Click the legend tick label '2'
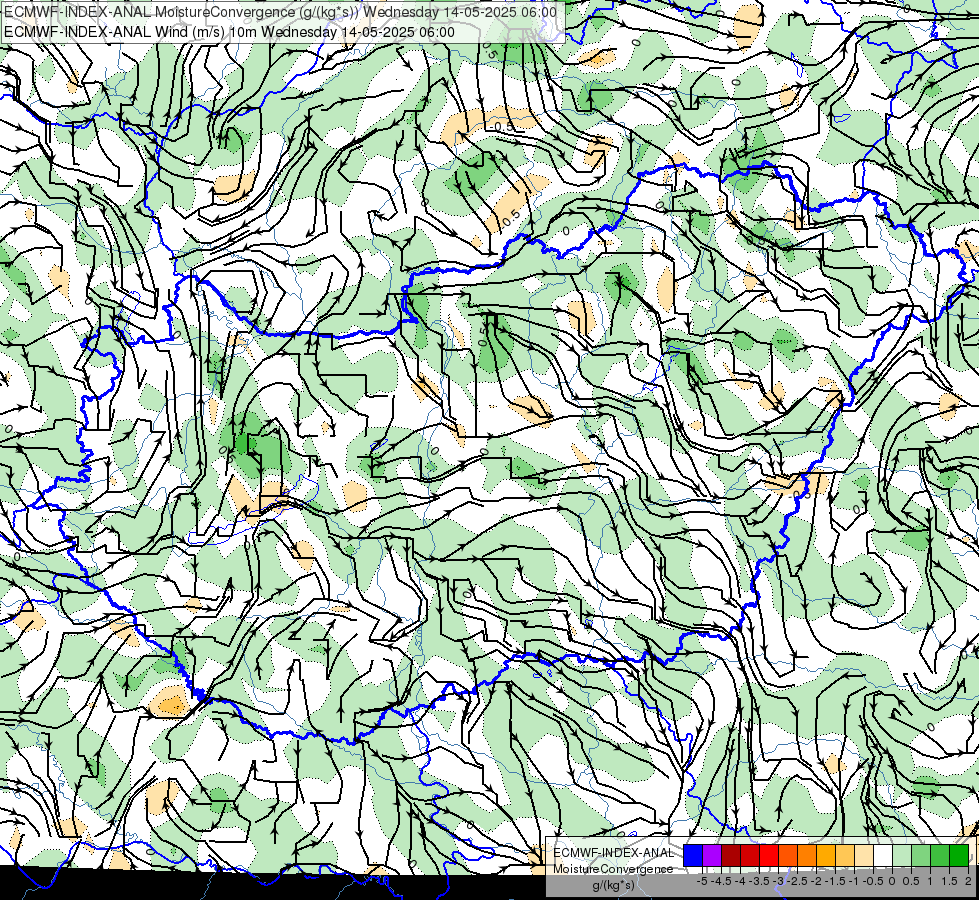This screenshot has height=900, width=979. tap(968, 881)
